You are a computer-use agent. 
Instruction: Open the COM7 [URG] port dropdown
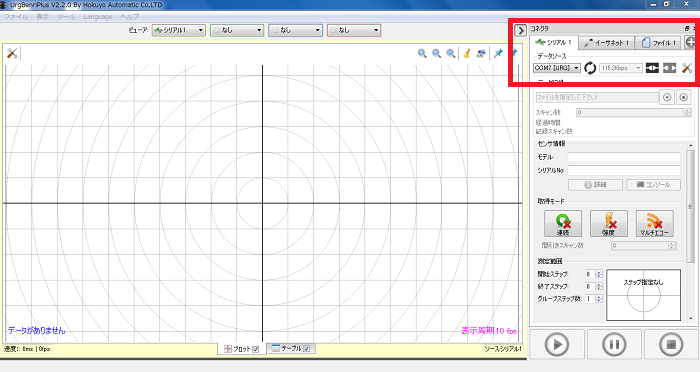pos(557,68)
